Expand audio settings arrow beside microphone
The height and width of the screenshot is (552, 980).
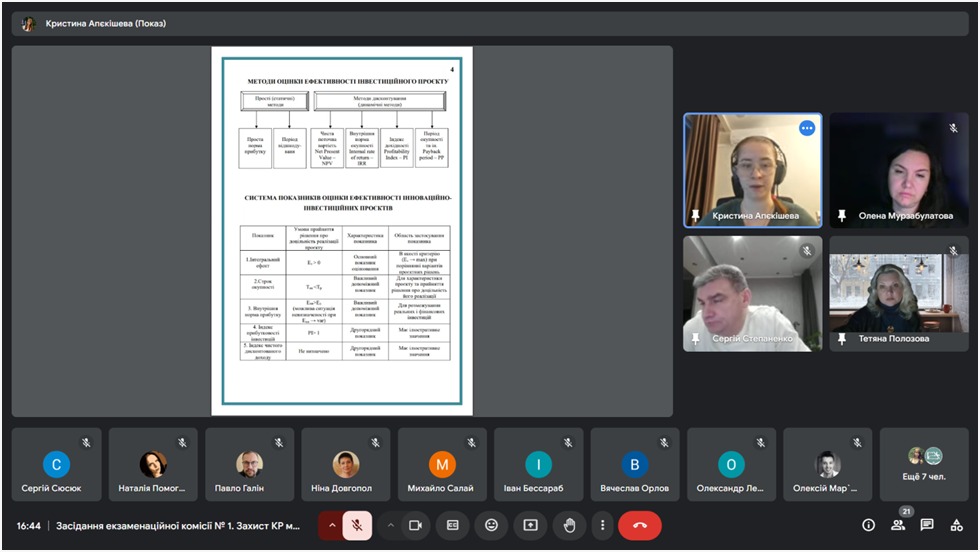332,525
